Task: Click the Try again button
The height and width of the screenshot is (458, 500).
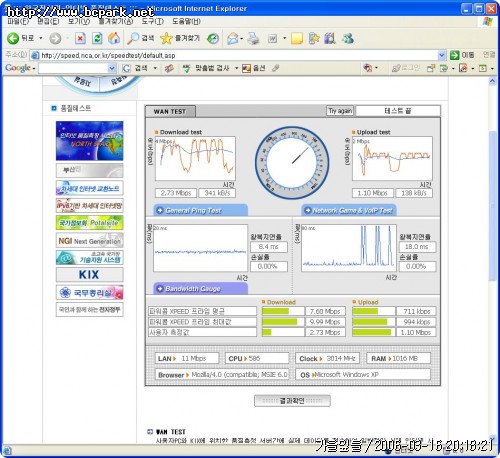Action: pyautogui.click(x=340, y=111)
